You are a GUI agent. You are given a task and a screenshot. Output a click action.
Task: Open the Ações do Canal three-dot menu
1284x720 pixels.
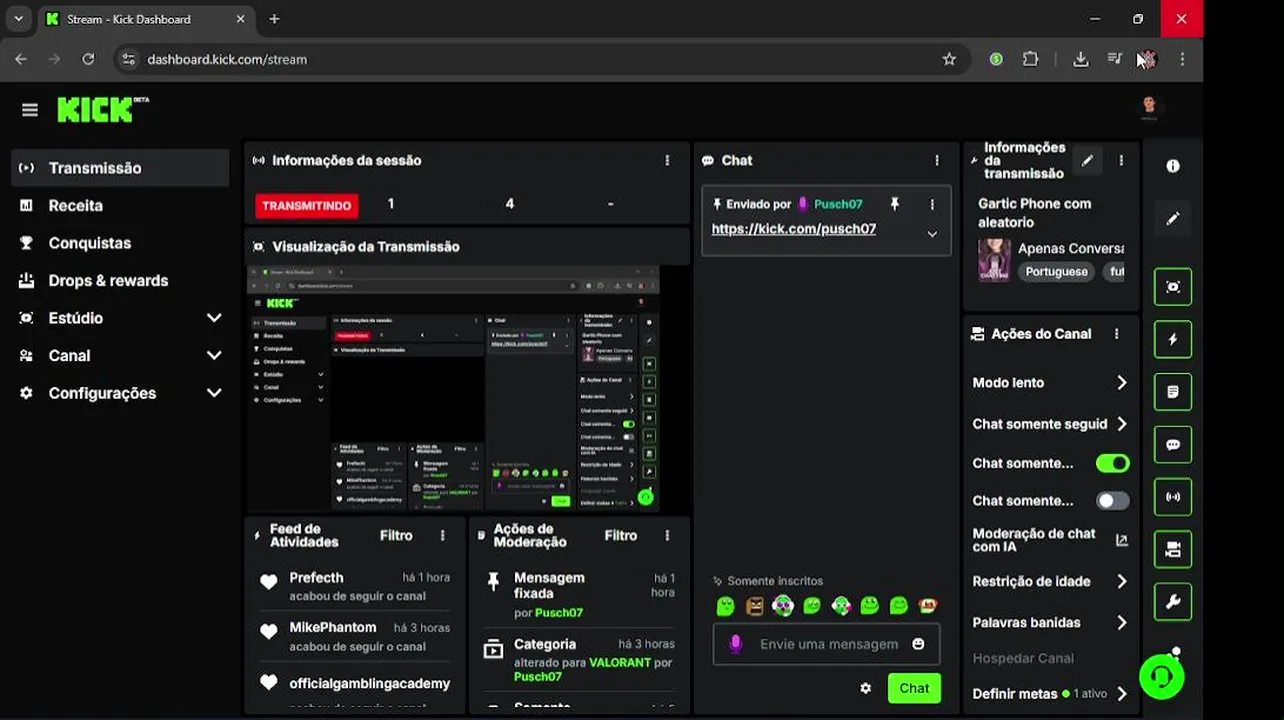[1116, 334]
